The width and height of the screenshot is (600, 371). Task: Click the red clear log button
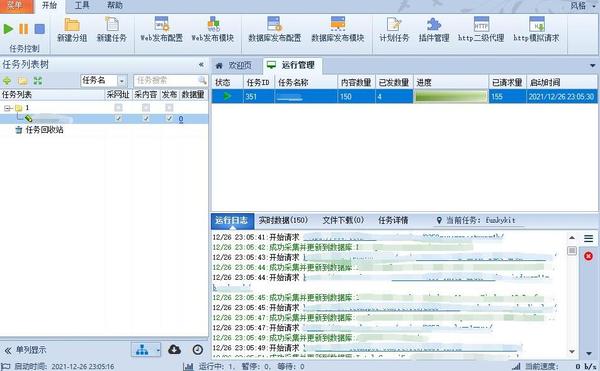pos(589,256)
